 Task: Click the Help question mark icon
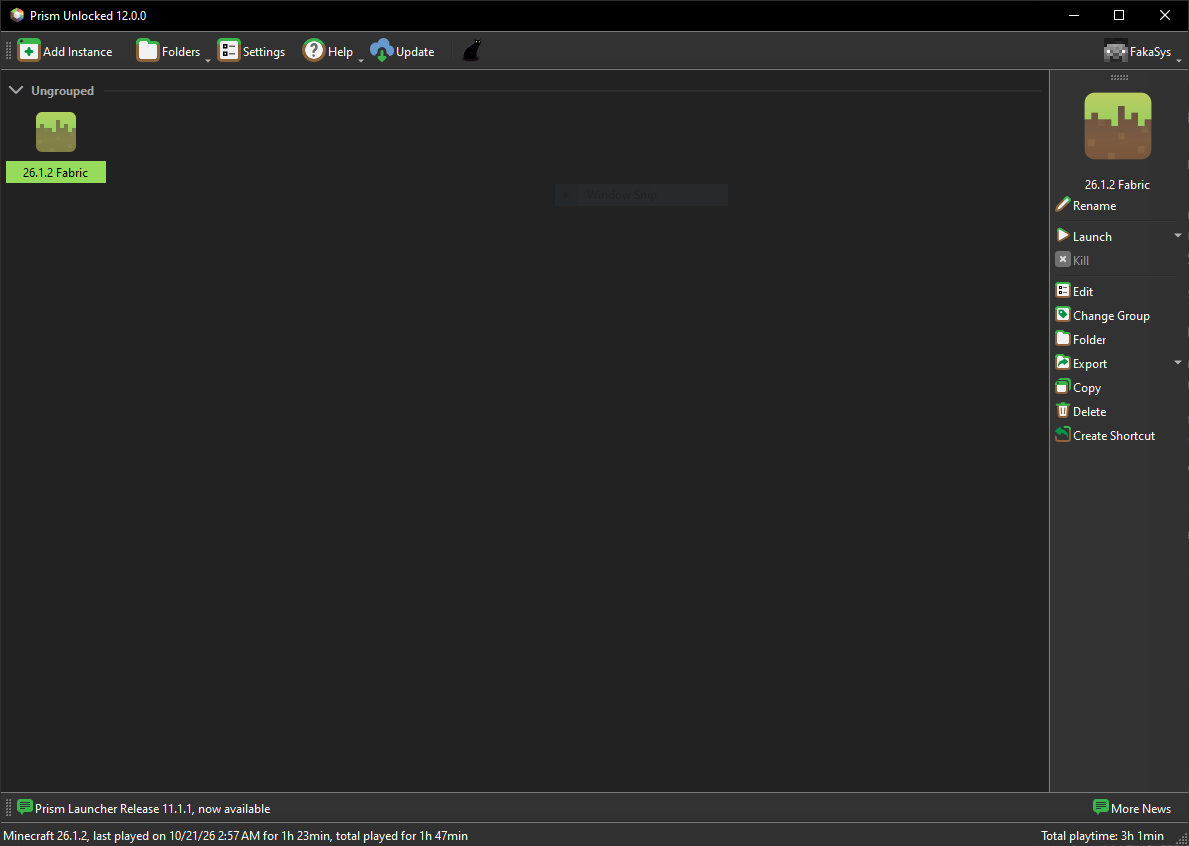(x=314, y=51)
